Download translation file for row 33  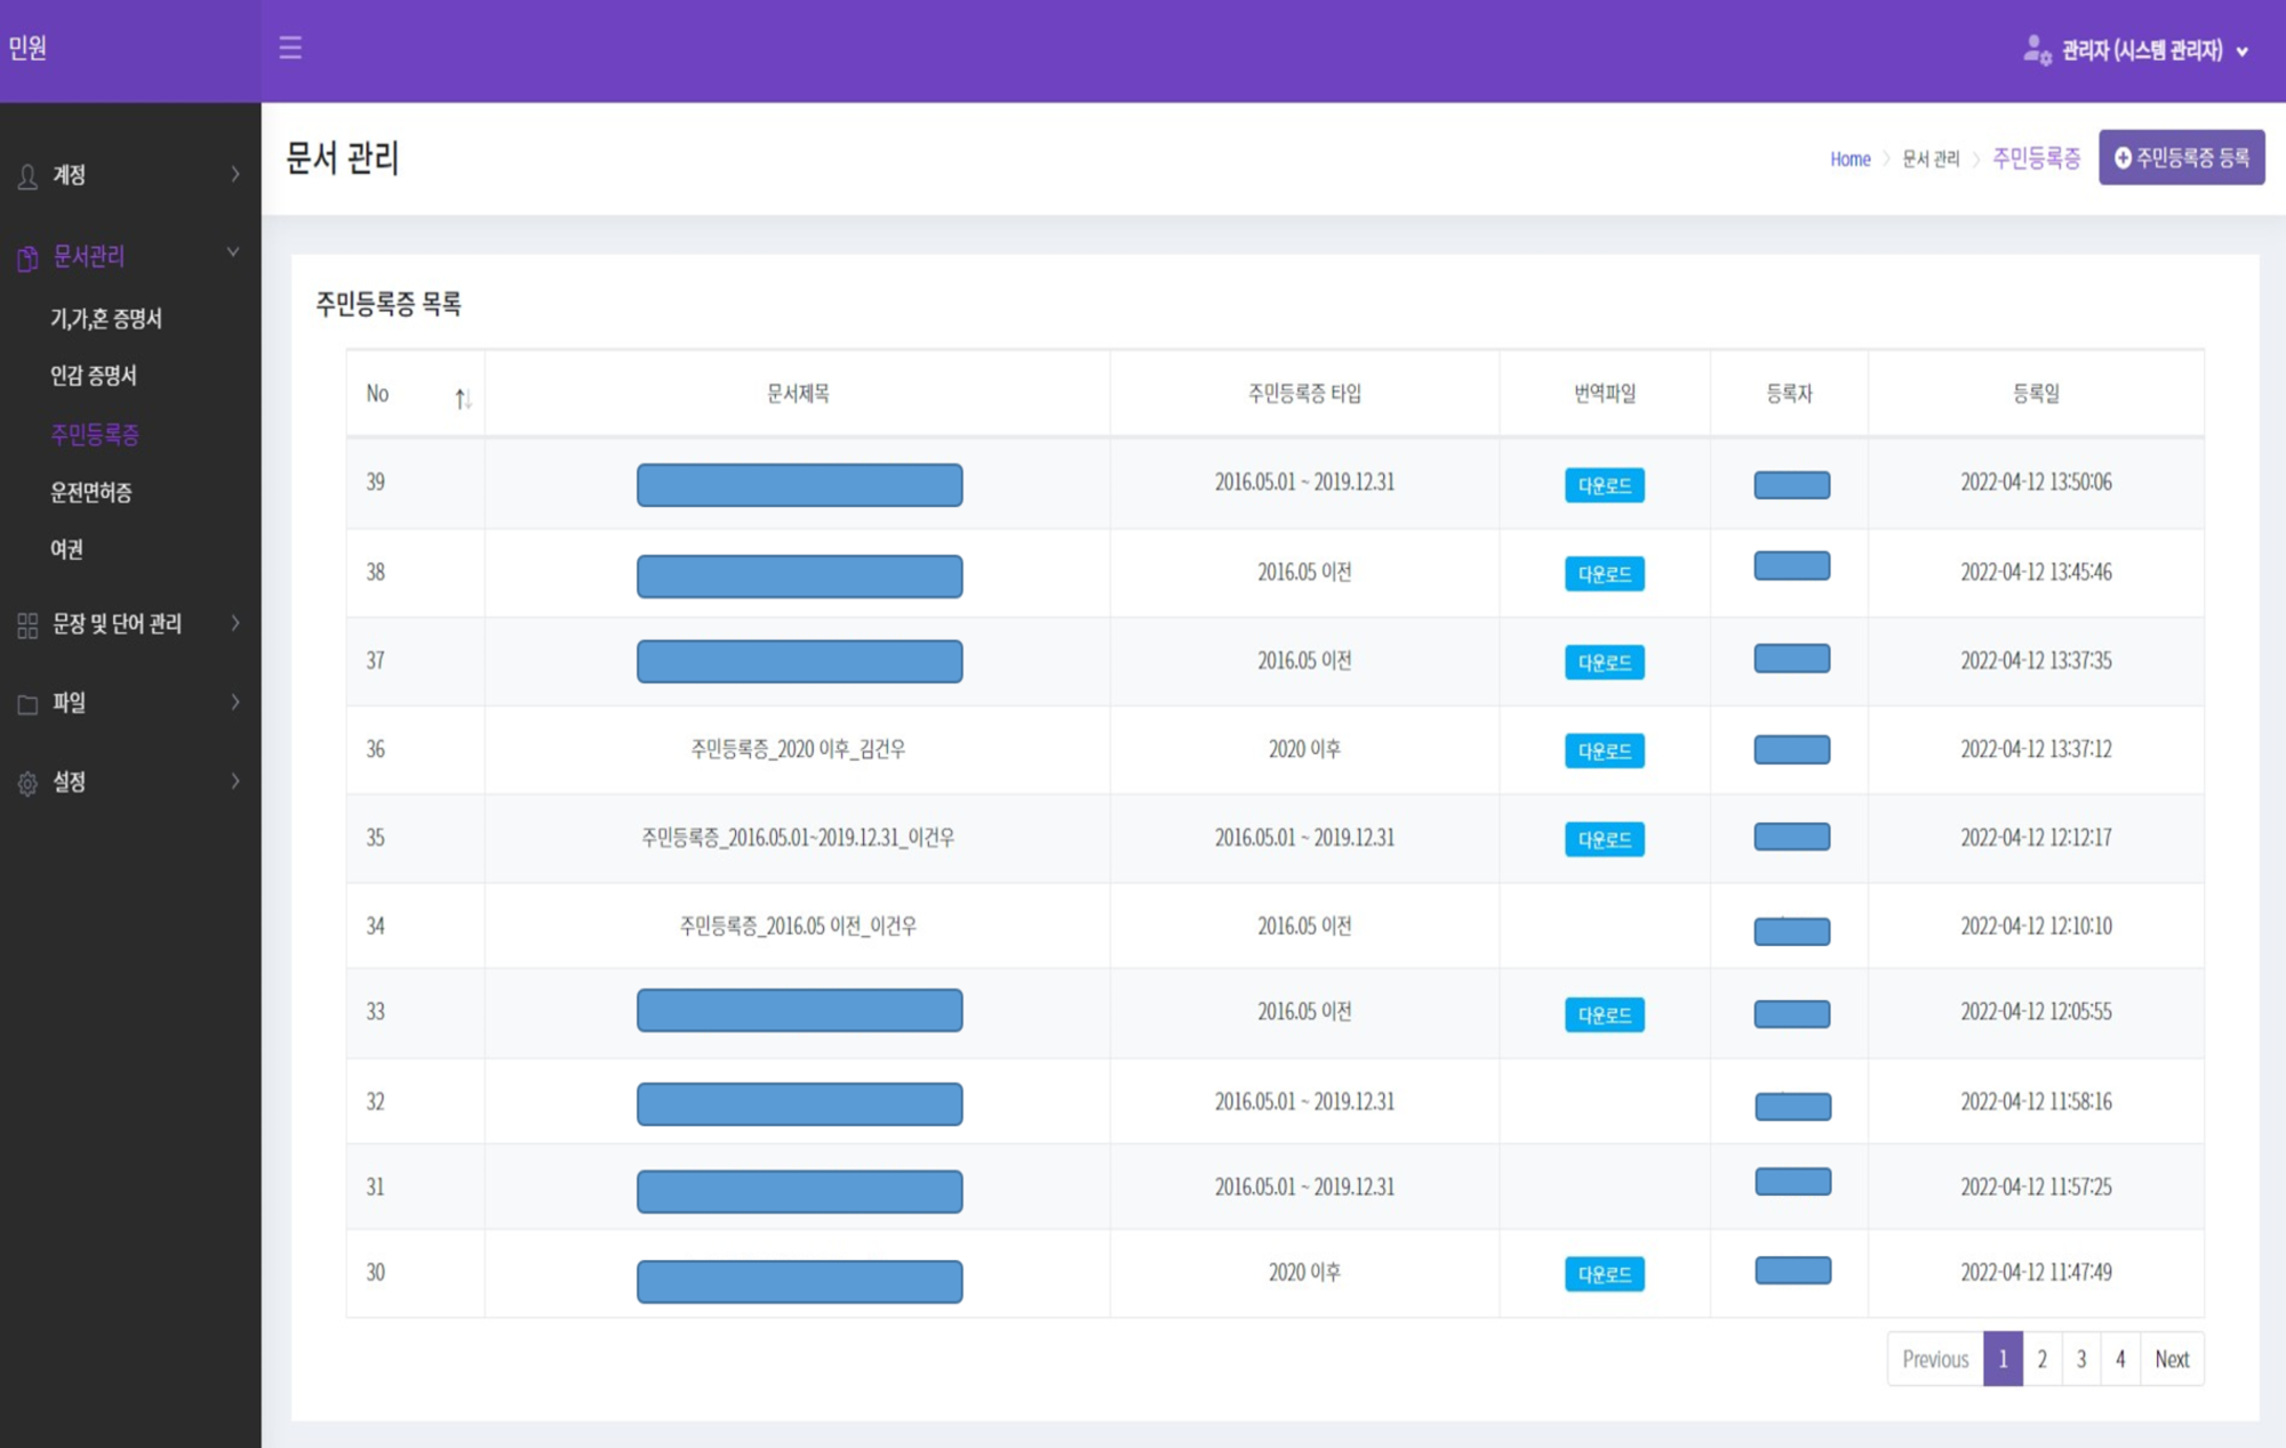click(x=1604, y=1015)
